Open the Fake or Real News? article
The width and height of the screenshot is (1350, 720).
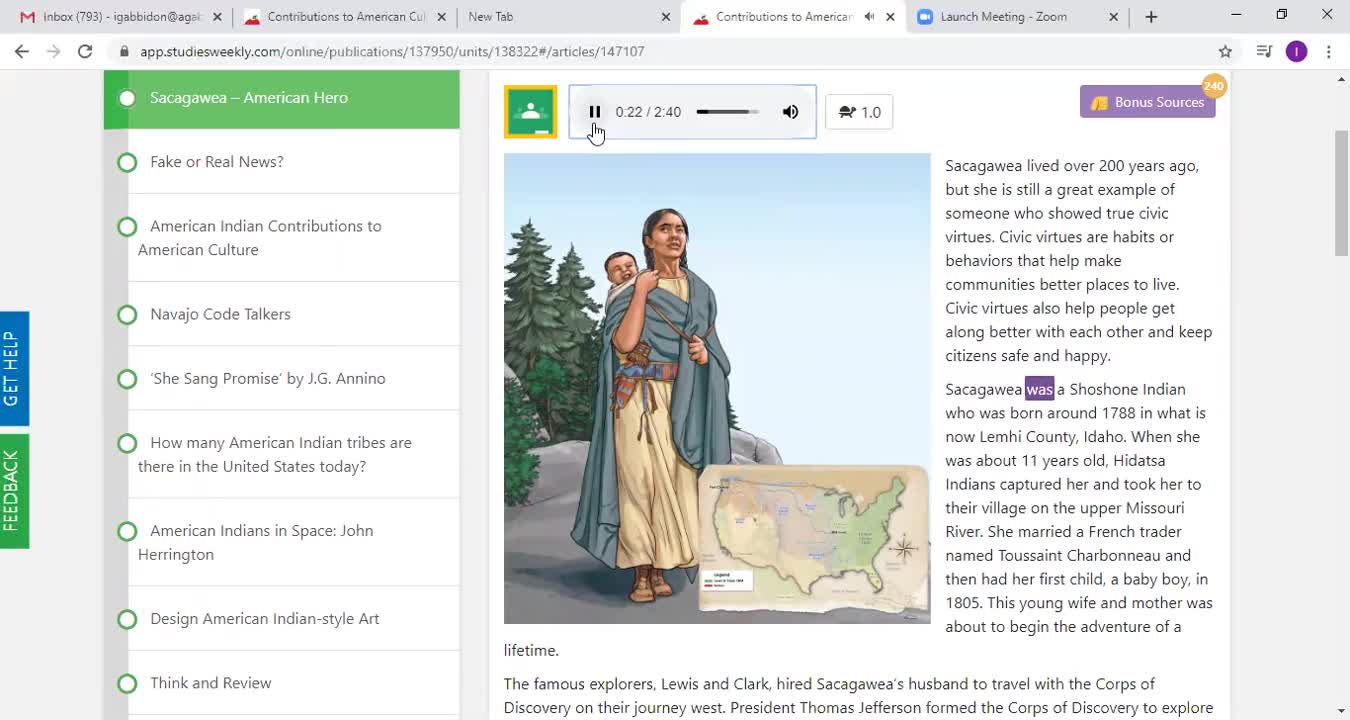[217, 162]
